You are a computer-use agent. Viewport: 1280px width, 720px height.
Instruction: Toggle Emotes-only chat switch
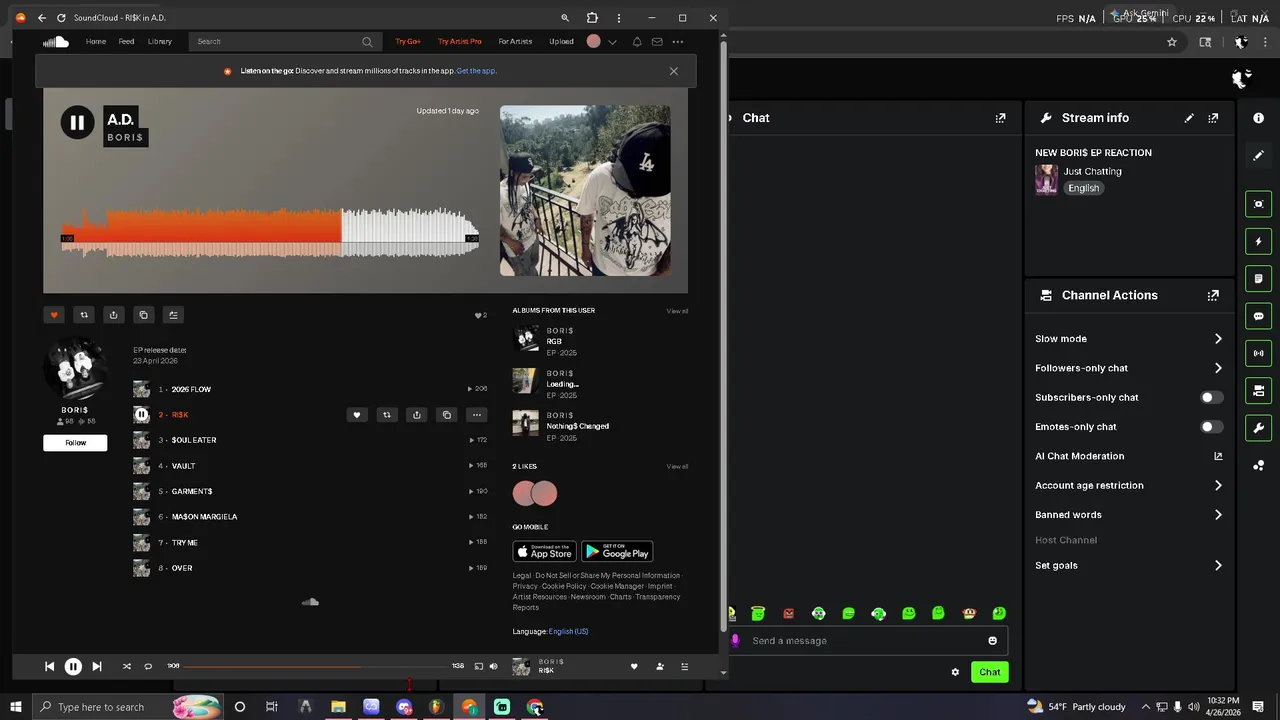pyautogui.click(x=1211, y=427)
